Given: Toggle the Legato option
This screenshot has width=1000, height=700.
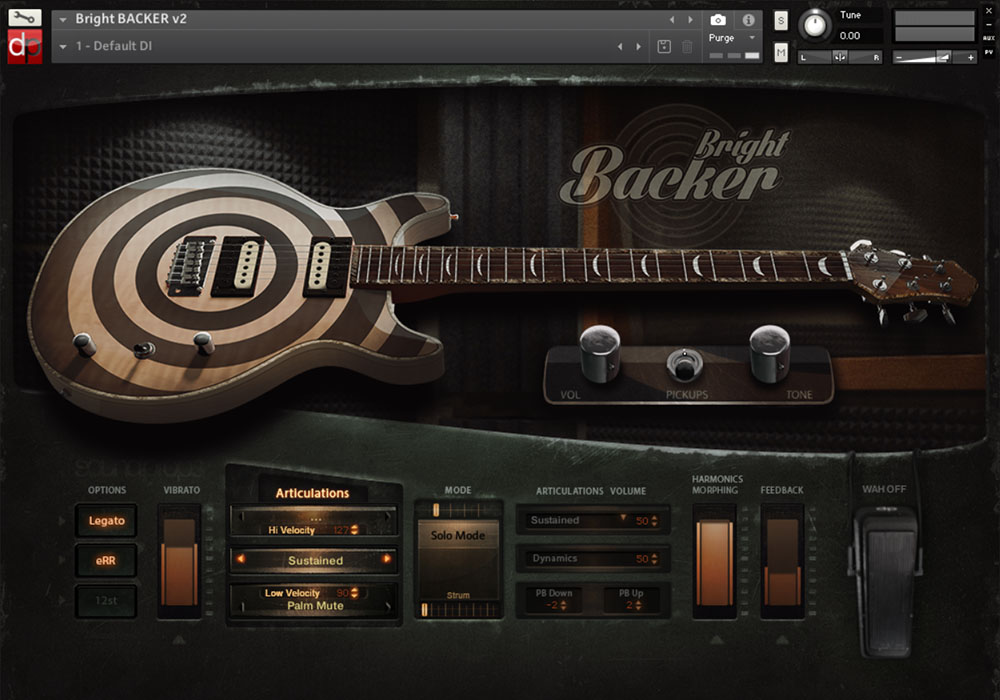Looking at the screenshot, I should coord(106,521).
